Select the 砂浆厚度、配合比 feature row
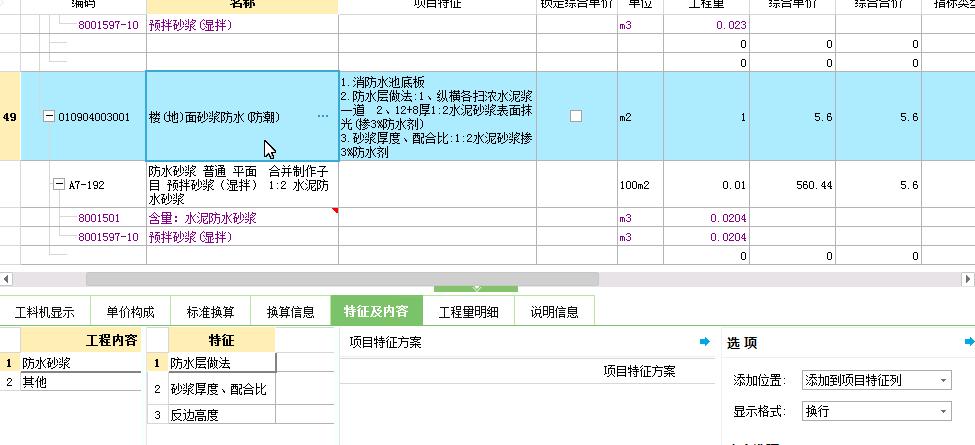The width and height of the screenshot is (975, 445). click(217, 389)
